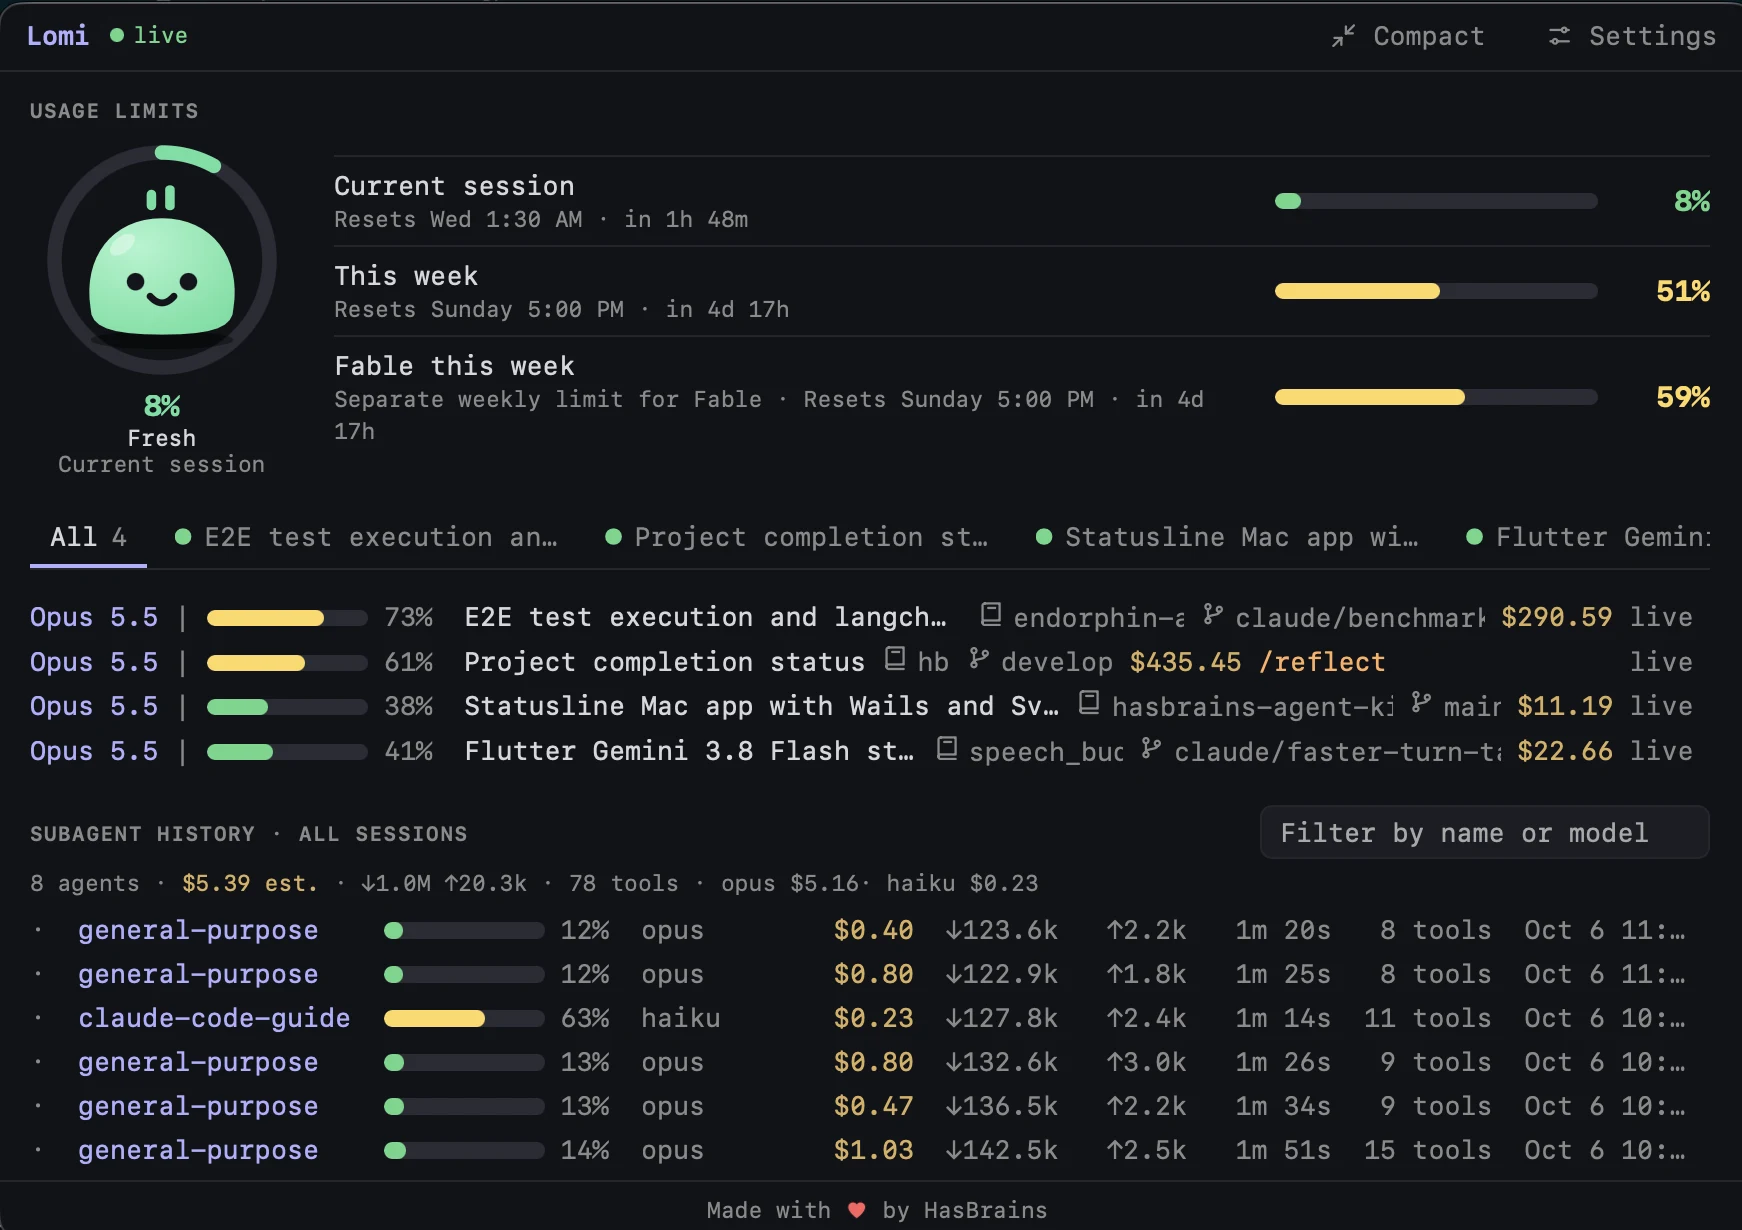Screen dimensions: 1742x1230
Task: Click the repo icon beside speech_bud
Action: (x=947, y=748)
